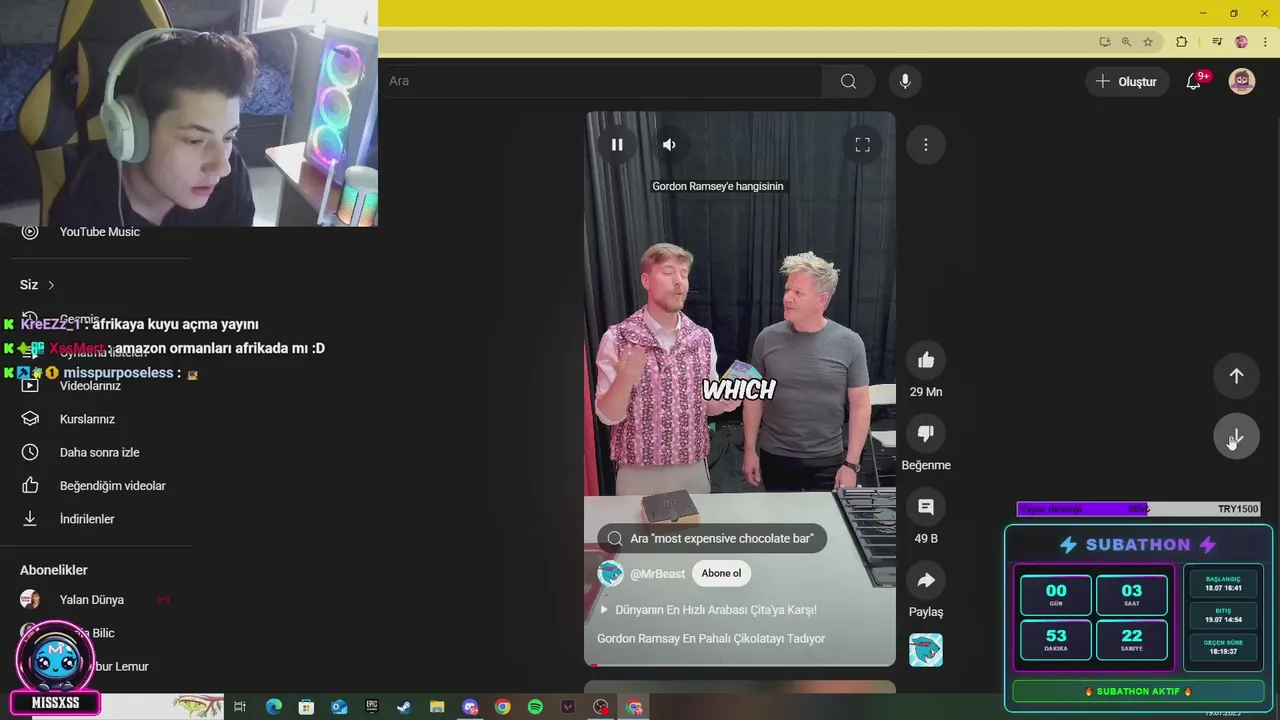Open the browser zoom indicator
The width and height of the screenshot is (1280, 720).
click(1126, 42)
